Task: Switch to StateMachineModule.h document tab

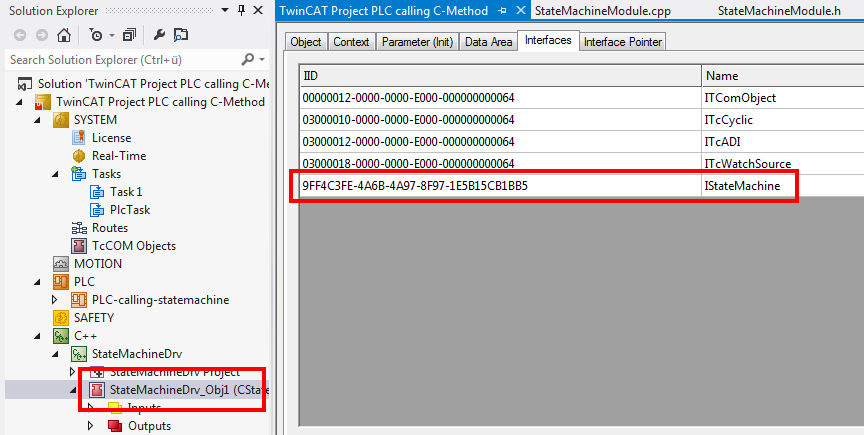Action: (779, 11)
